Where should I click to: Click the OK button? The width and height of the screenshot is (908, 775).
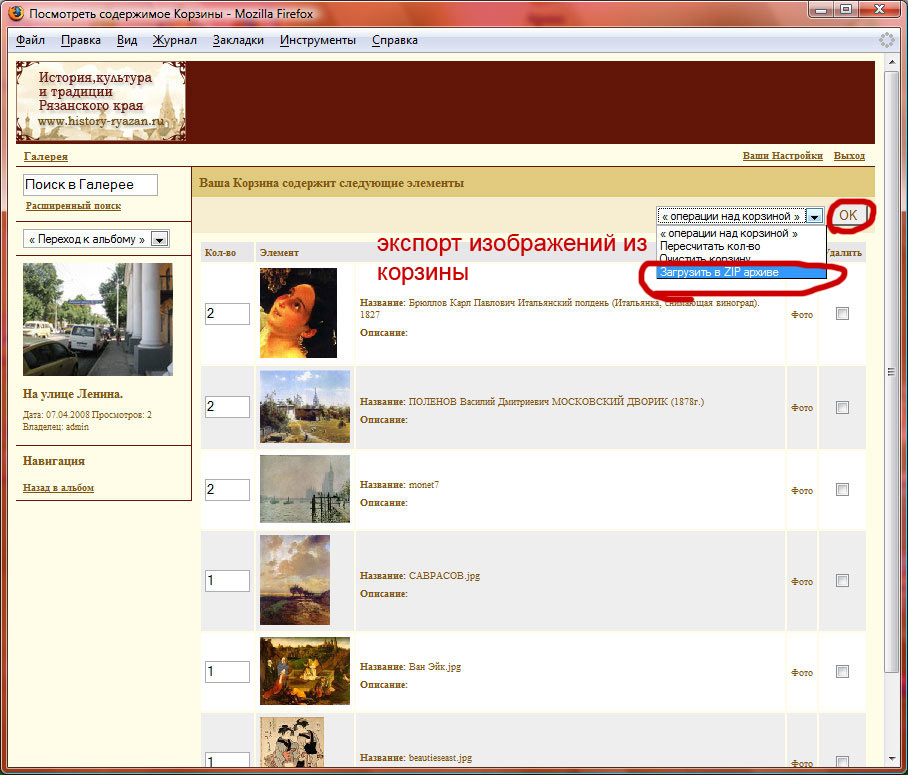pos(848,215)
